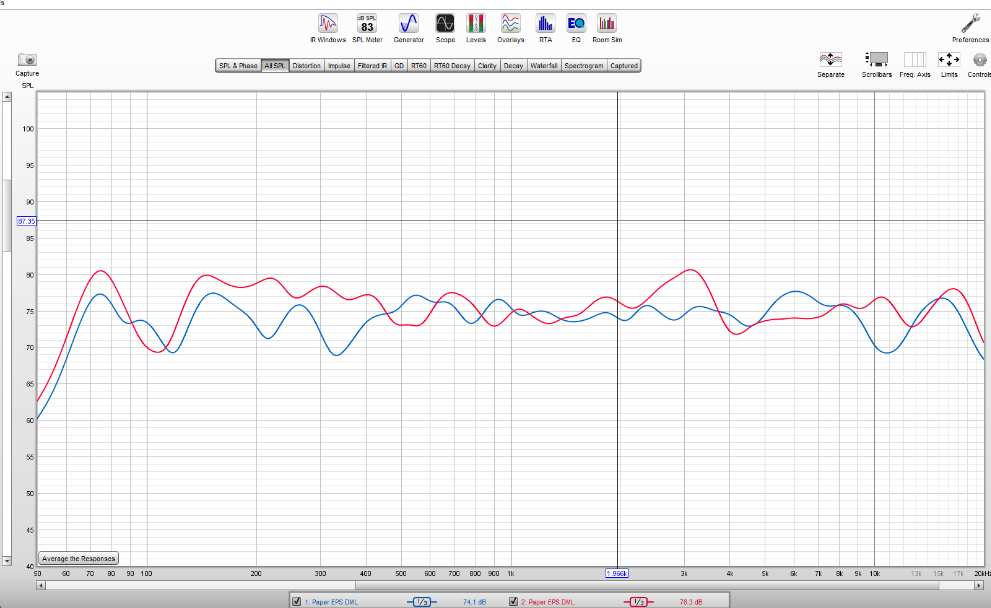Open the Levels meter
Image resolution: width=991 pixels, height=608 pixels.
(x=476, y=28)
